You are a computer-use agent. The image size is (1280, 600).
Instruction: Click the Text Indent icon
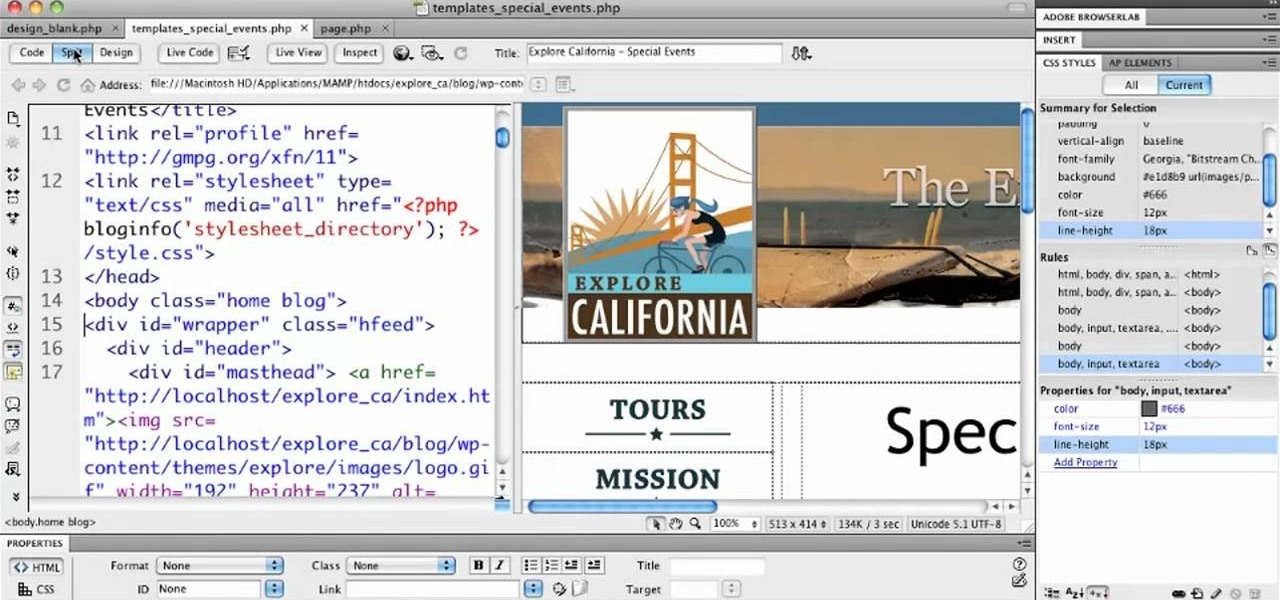pyautogui.click(x=594, y=565)
